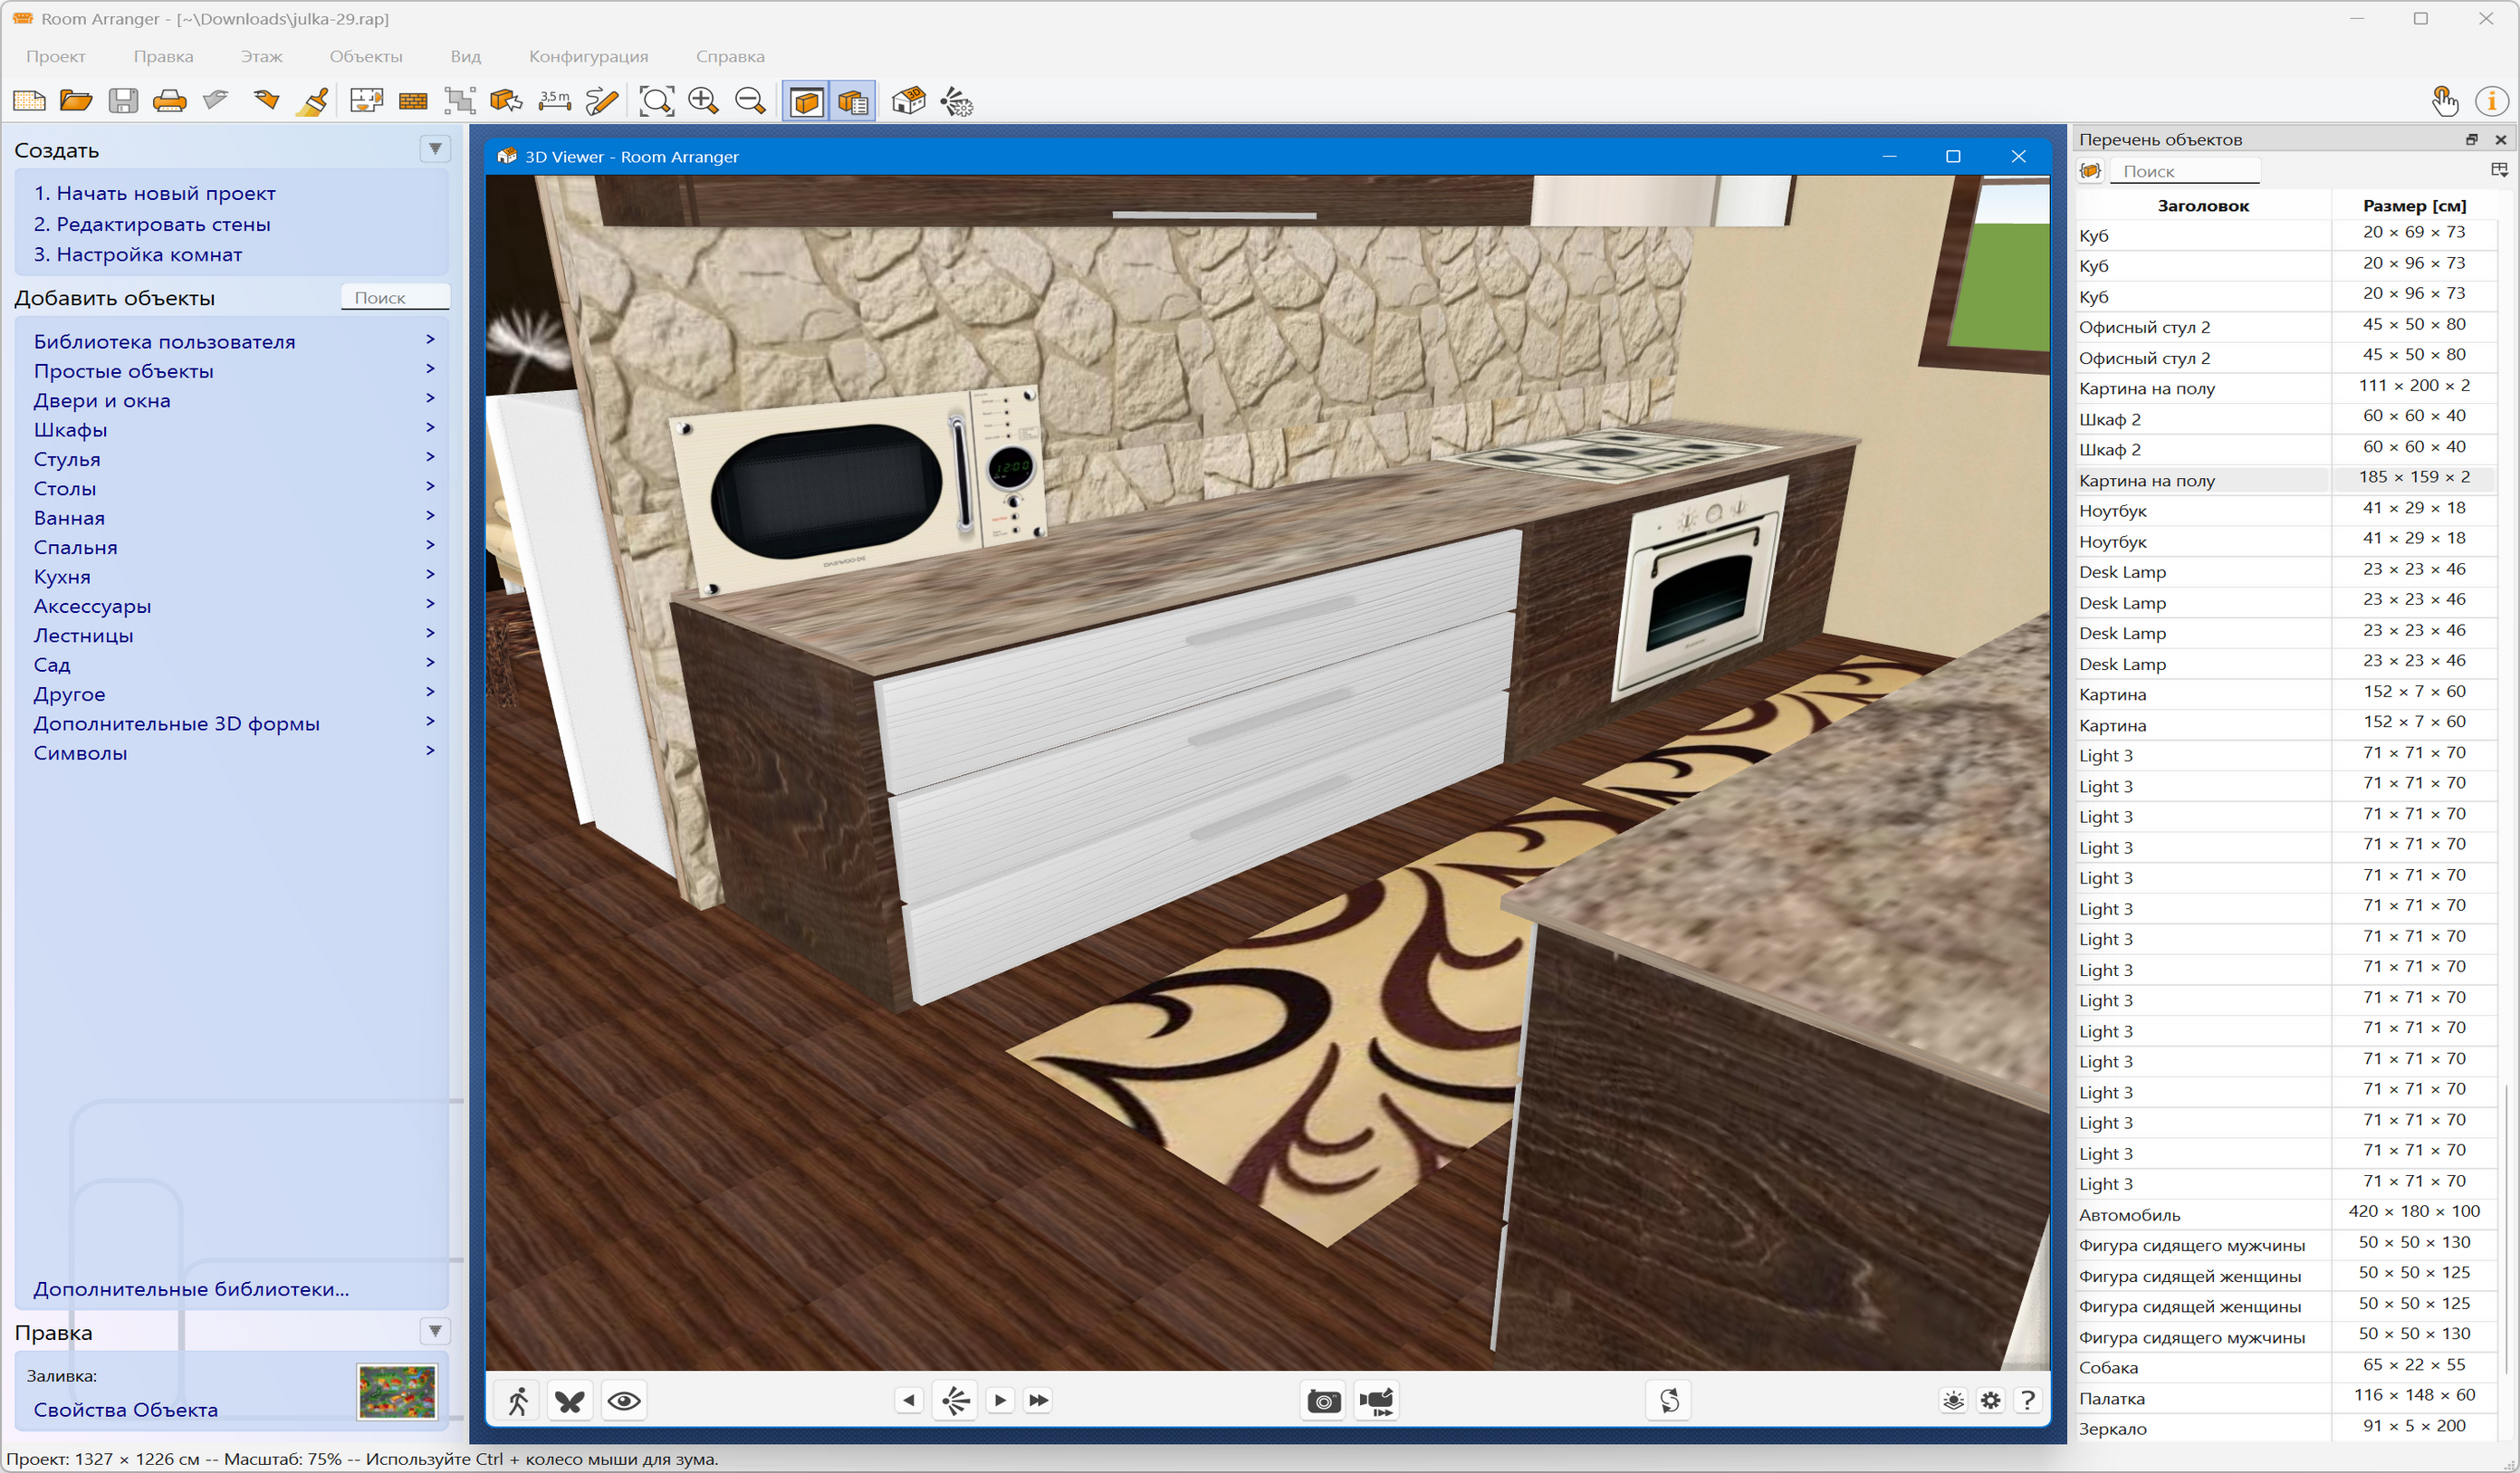
Task: Click Редактировать стены link
Action: coord(152,224)
